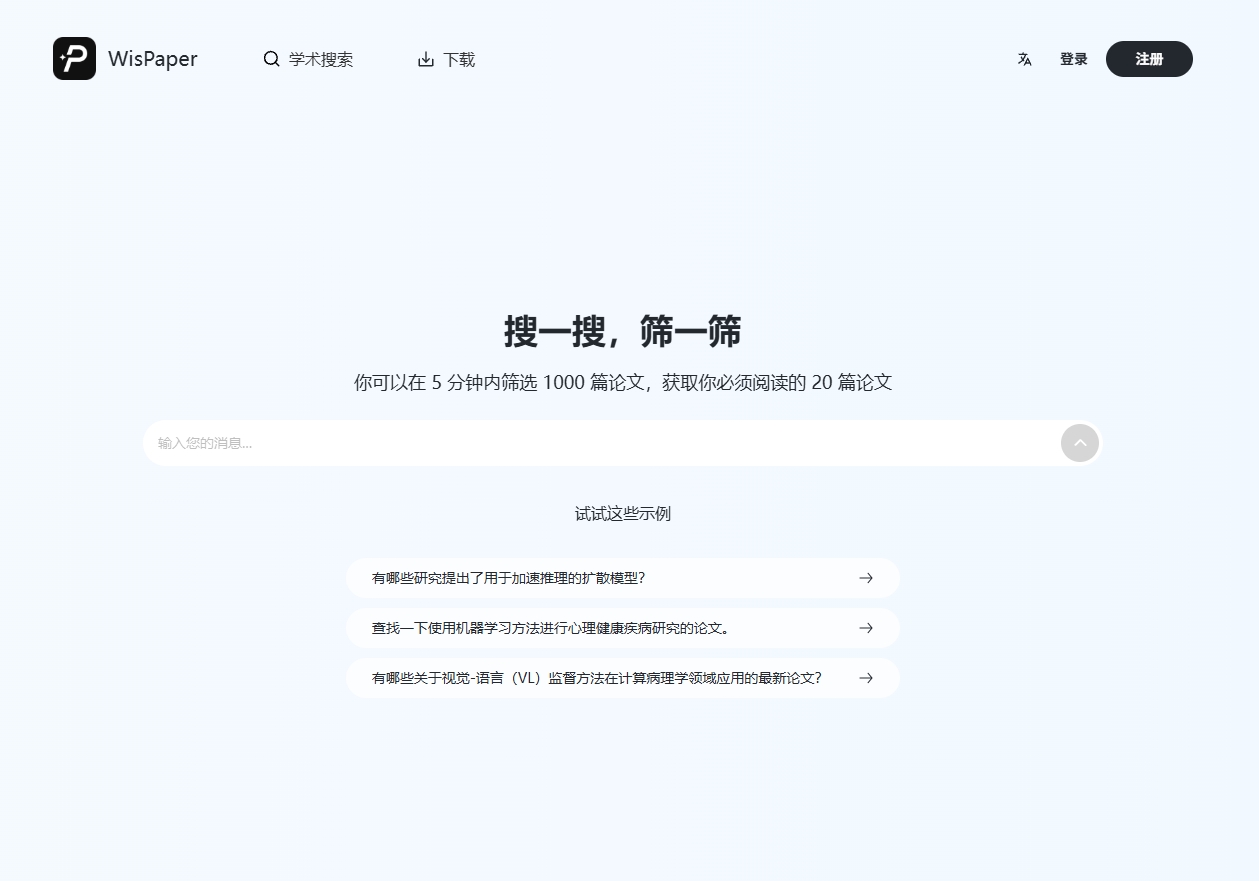
Task: Click the send arrow button in the search bar
Action: (1079, 443)
